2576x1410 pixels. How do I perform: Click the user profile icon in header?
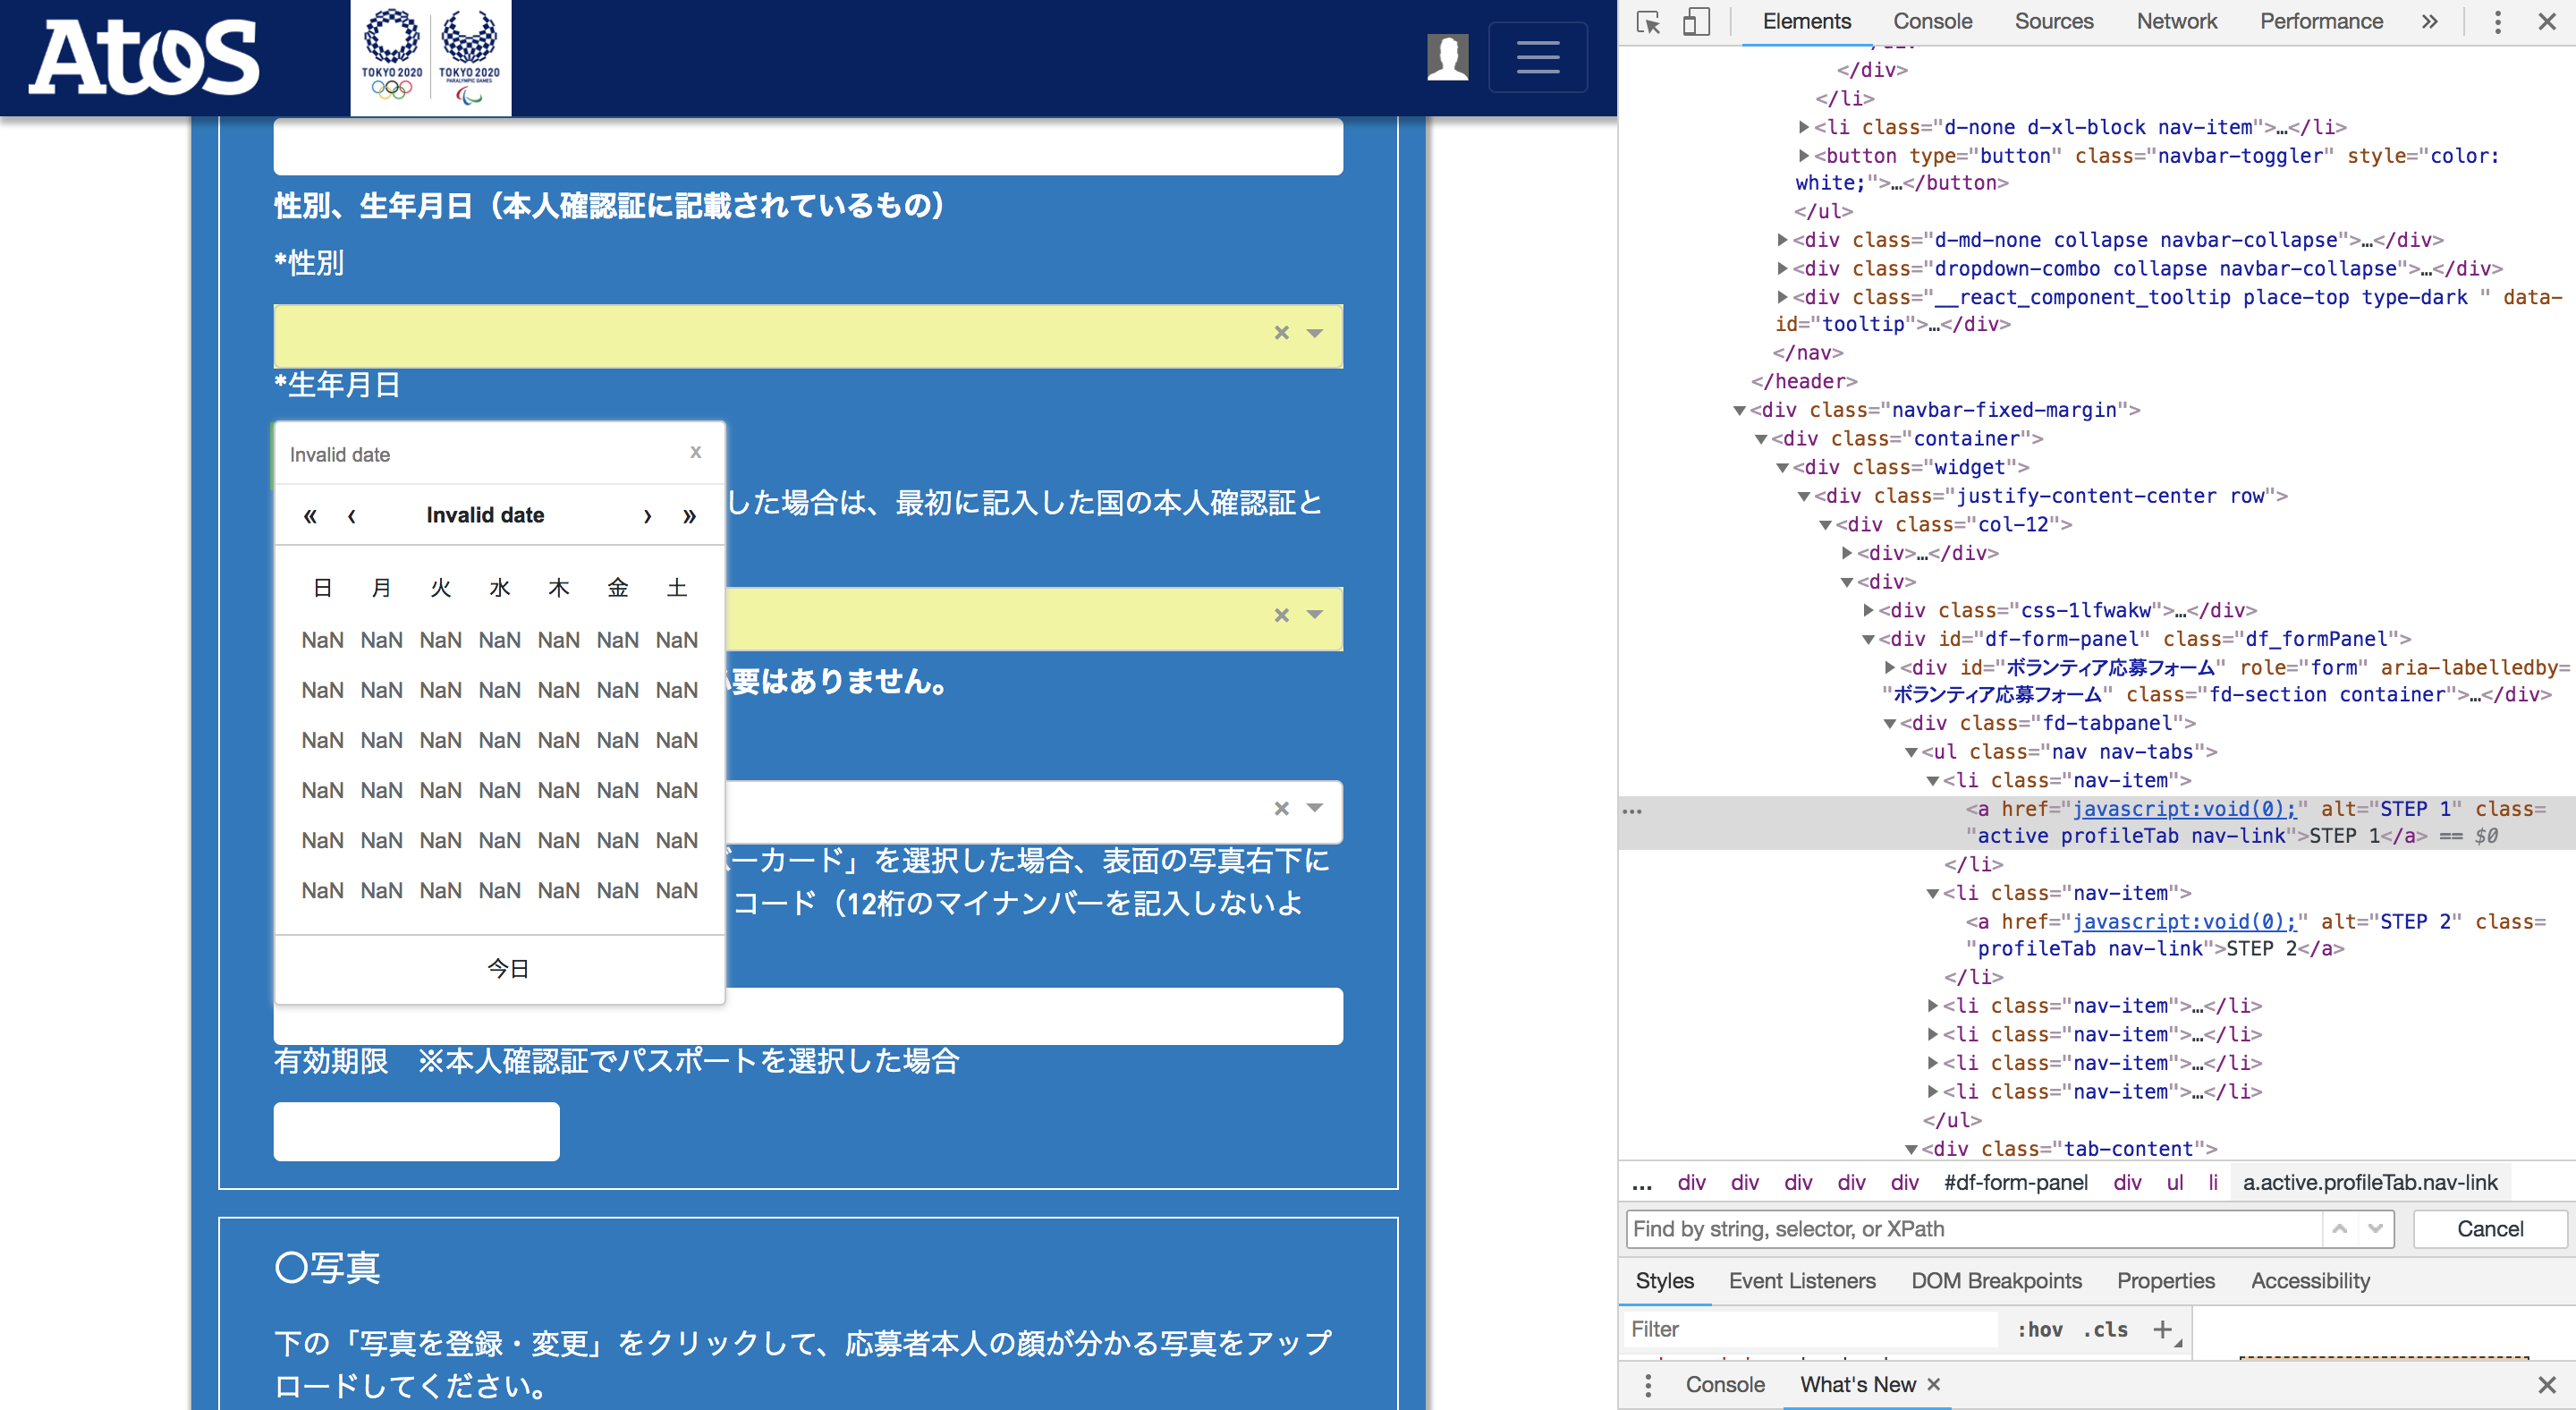(1448, 57)
